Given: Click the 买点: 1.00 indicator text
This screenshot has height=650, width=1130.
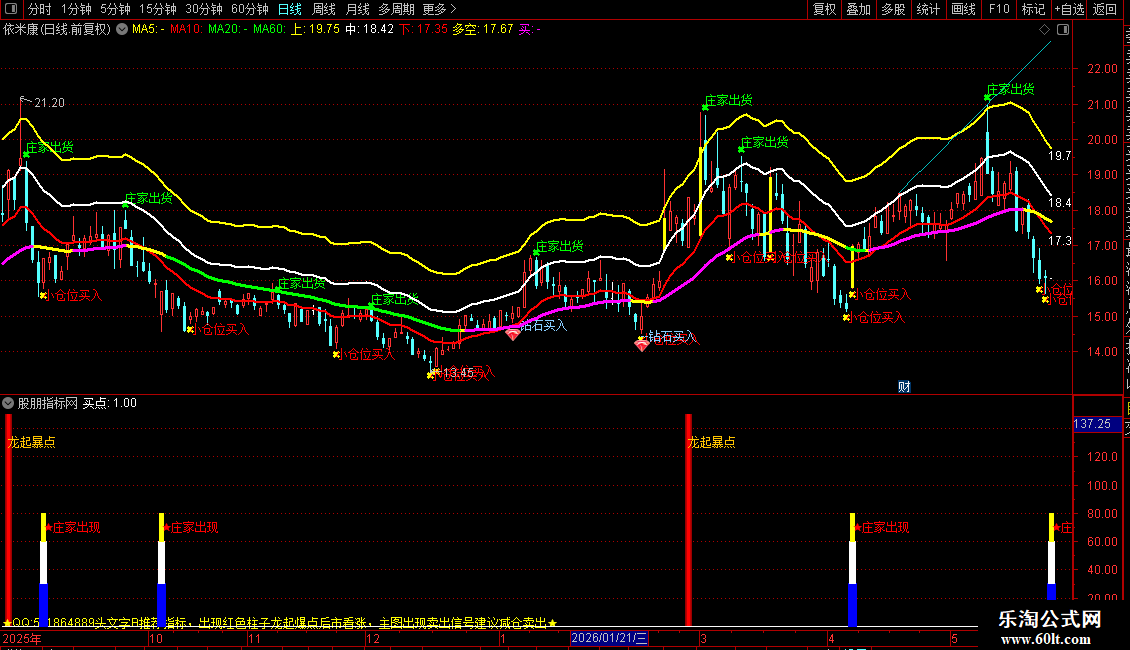Looking at the screenshot, I should coord(110,404).
